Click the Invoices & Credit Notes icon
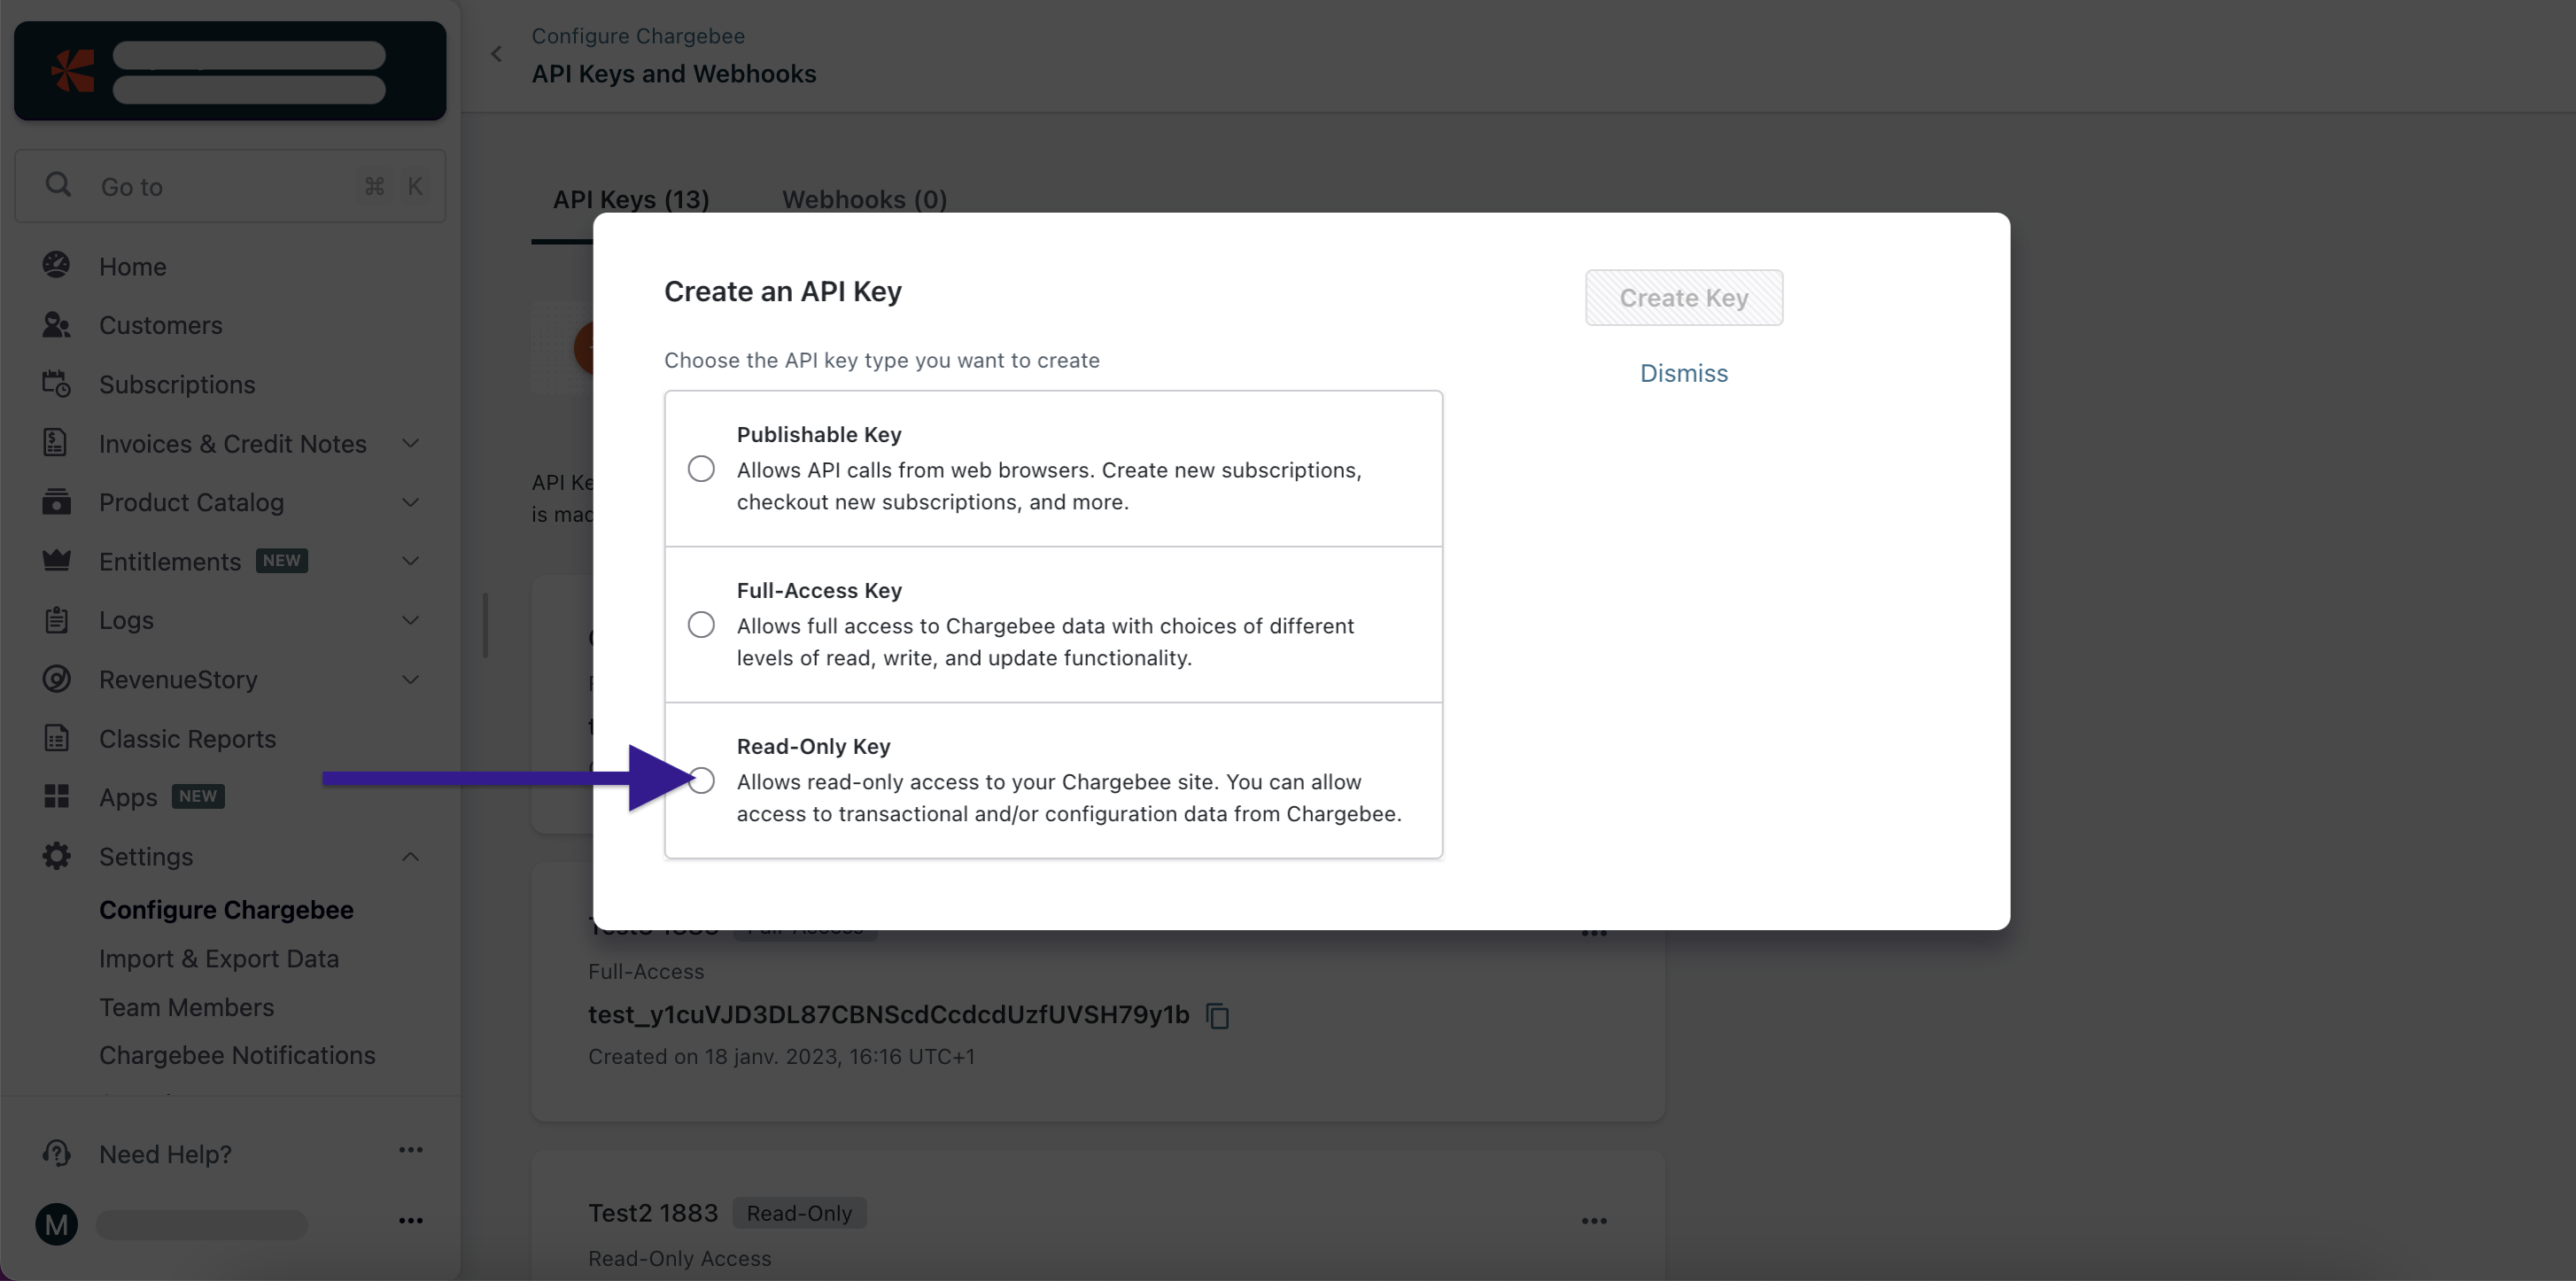Image resolution: width=2576 pixels, height=1281 pixels. point(56,442)
